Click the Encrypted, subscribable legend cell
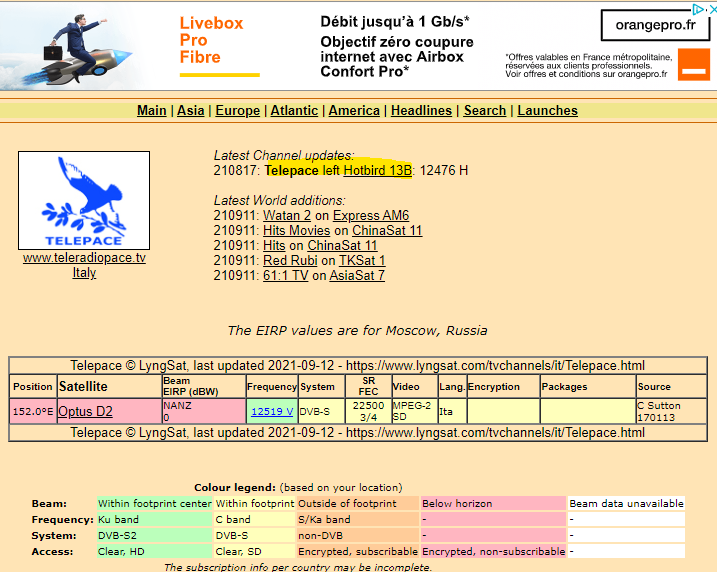 click(358, 551)
